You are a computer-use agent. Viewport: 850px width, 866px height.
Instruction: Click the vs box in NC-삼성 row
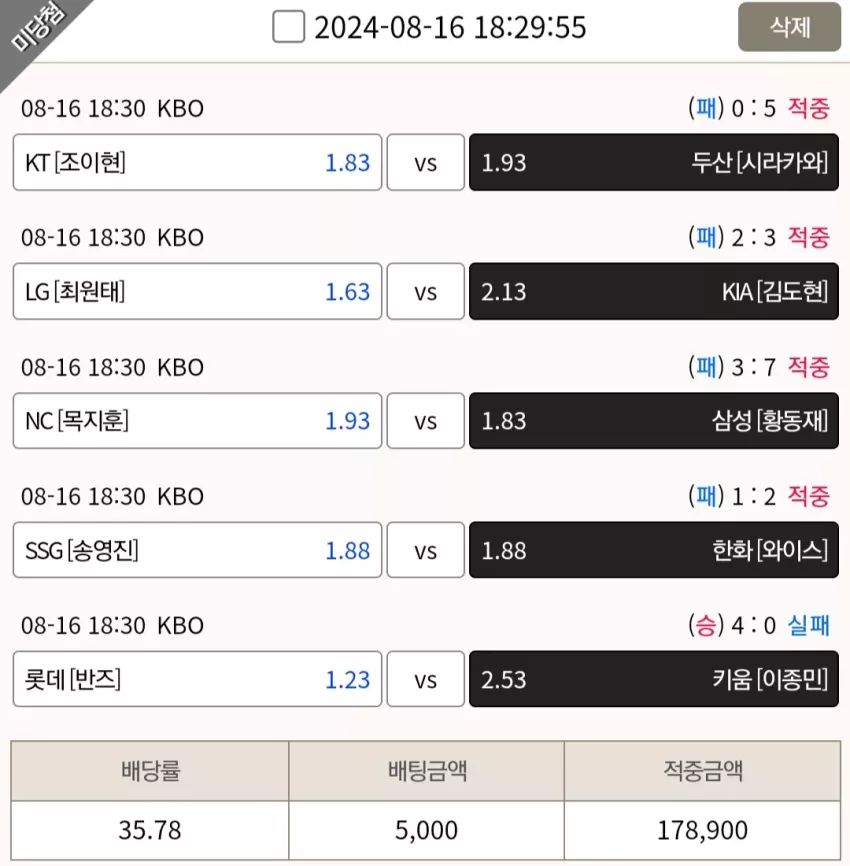click(x=425, y=421)
